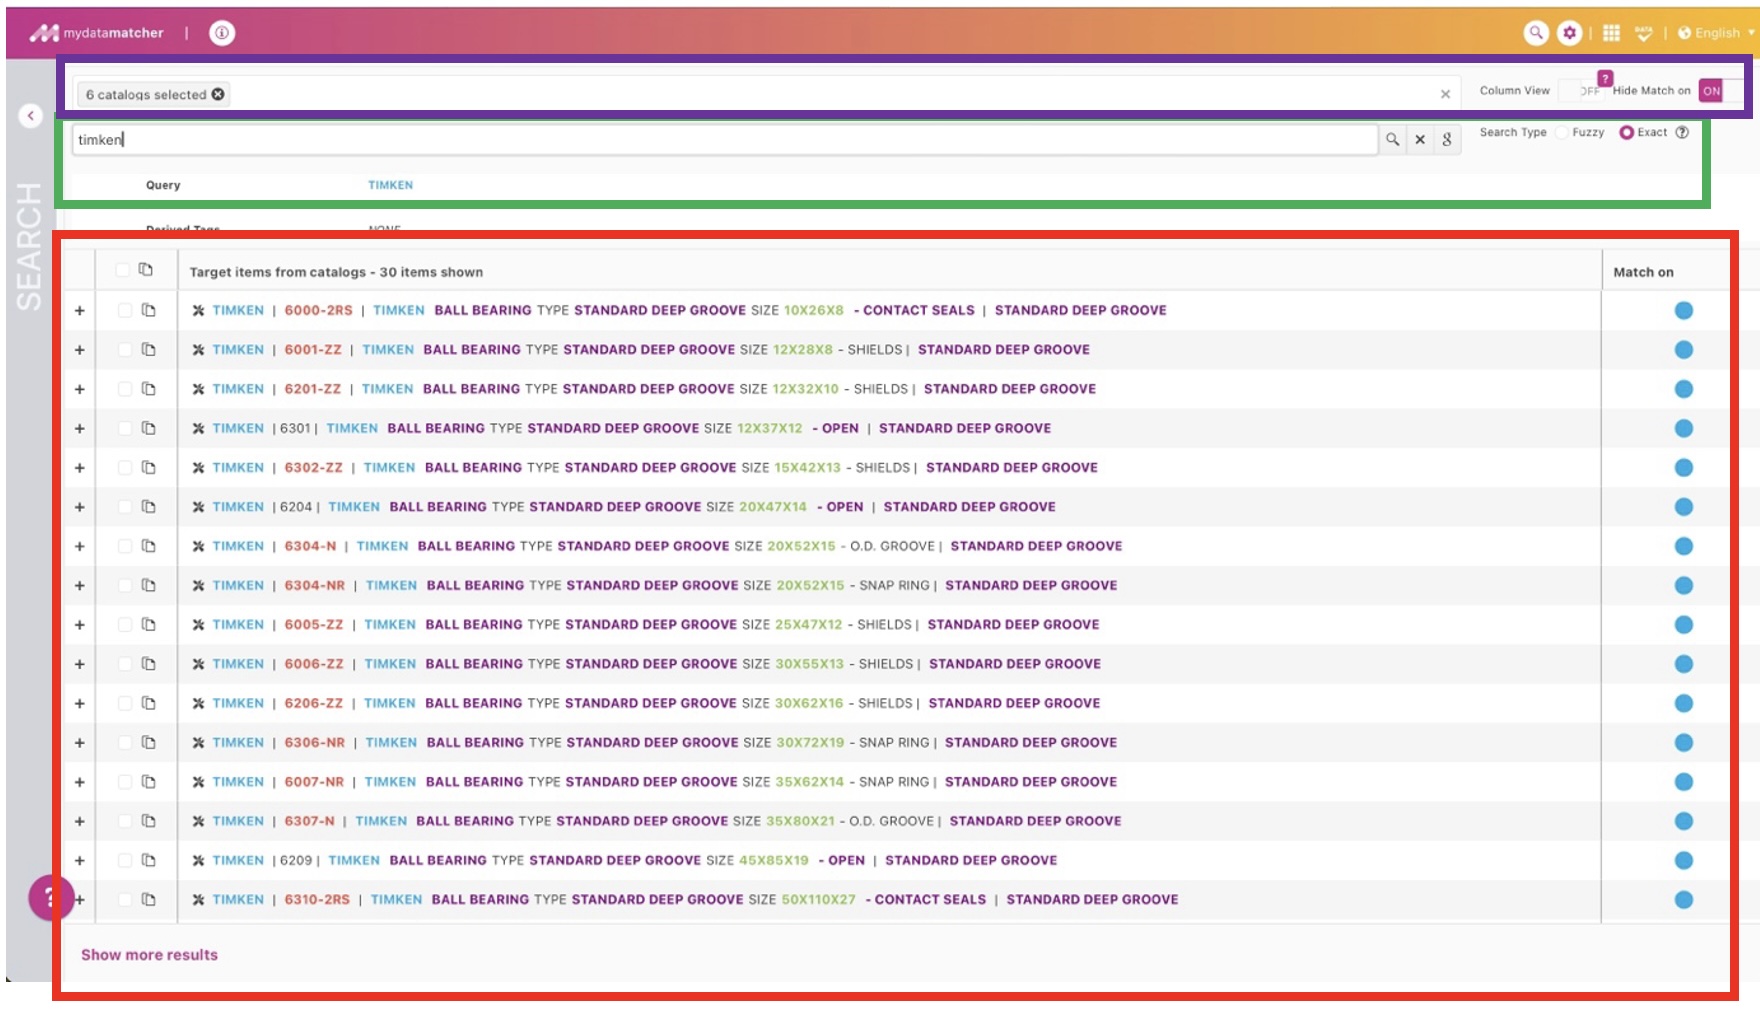This screenshot has width=1760, height=1012.
Task: Click the catalog selector field
Action: [x=767, y=94]
